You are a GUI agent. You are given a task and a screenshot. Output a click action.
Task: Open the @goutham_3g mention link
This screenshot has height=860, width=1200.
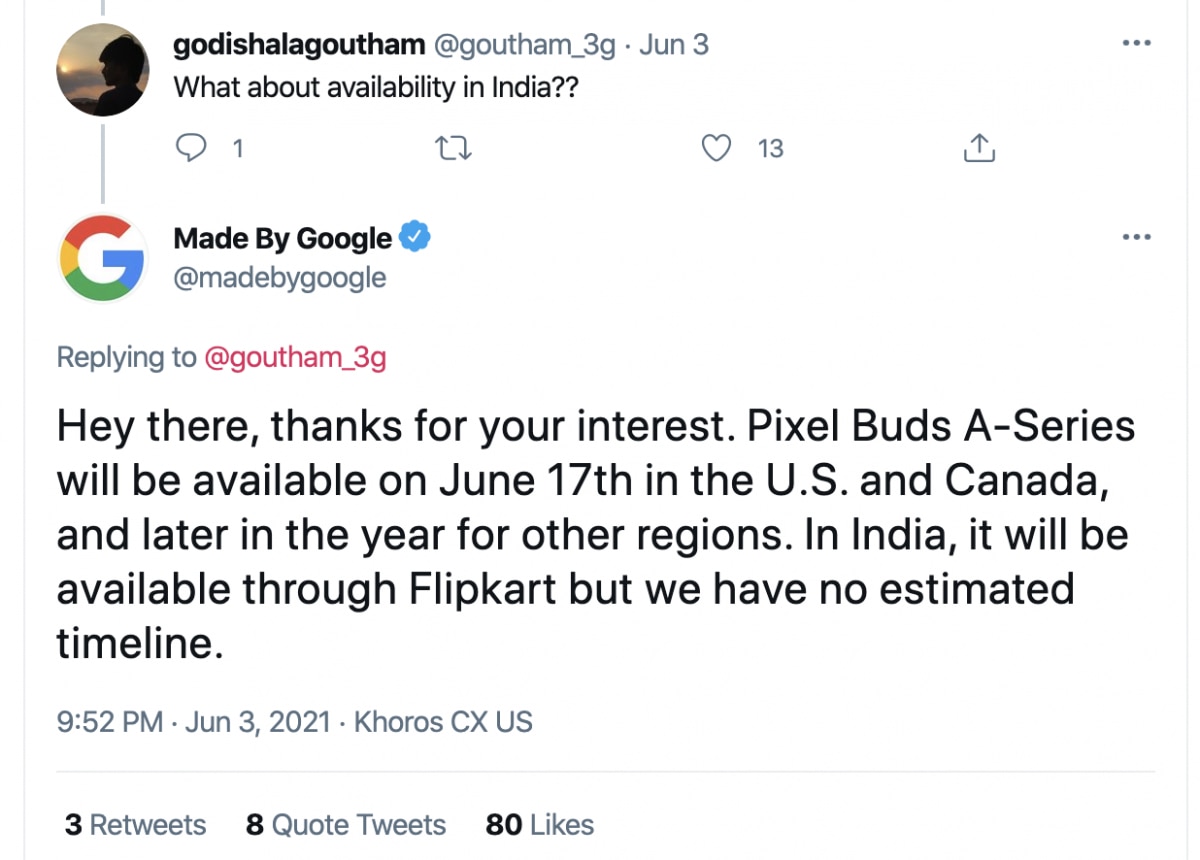point(295,357)
